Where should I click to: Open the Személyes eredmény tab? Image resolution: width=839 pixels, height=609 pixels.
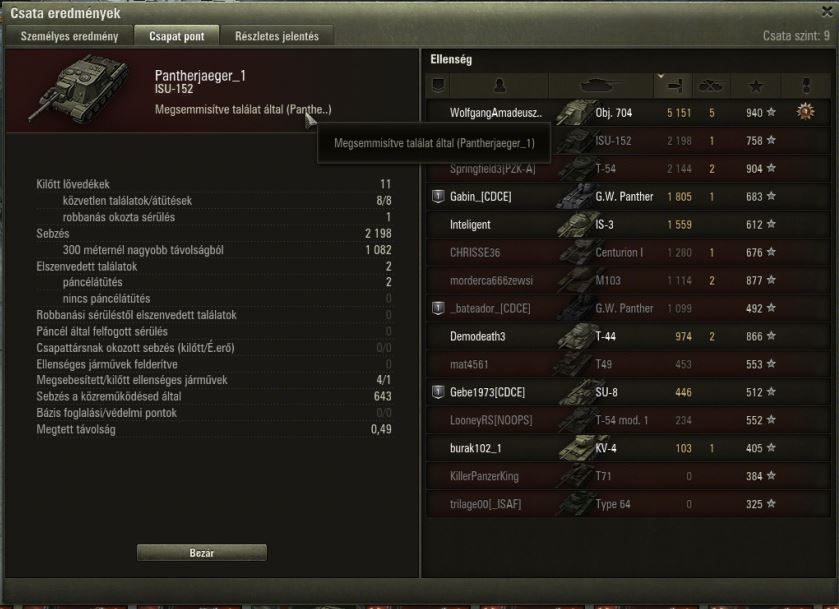69,36
